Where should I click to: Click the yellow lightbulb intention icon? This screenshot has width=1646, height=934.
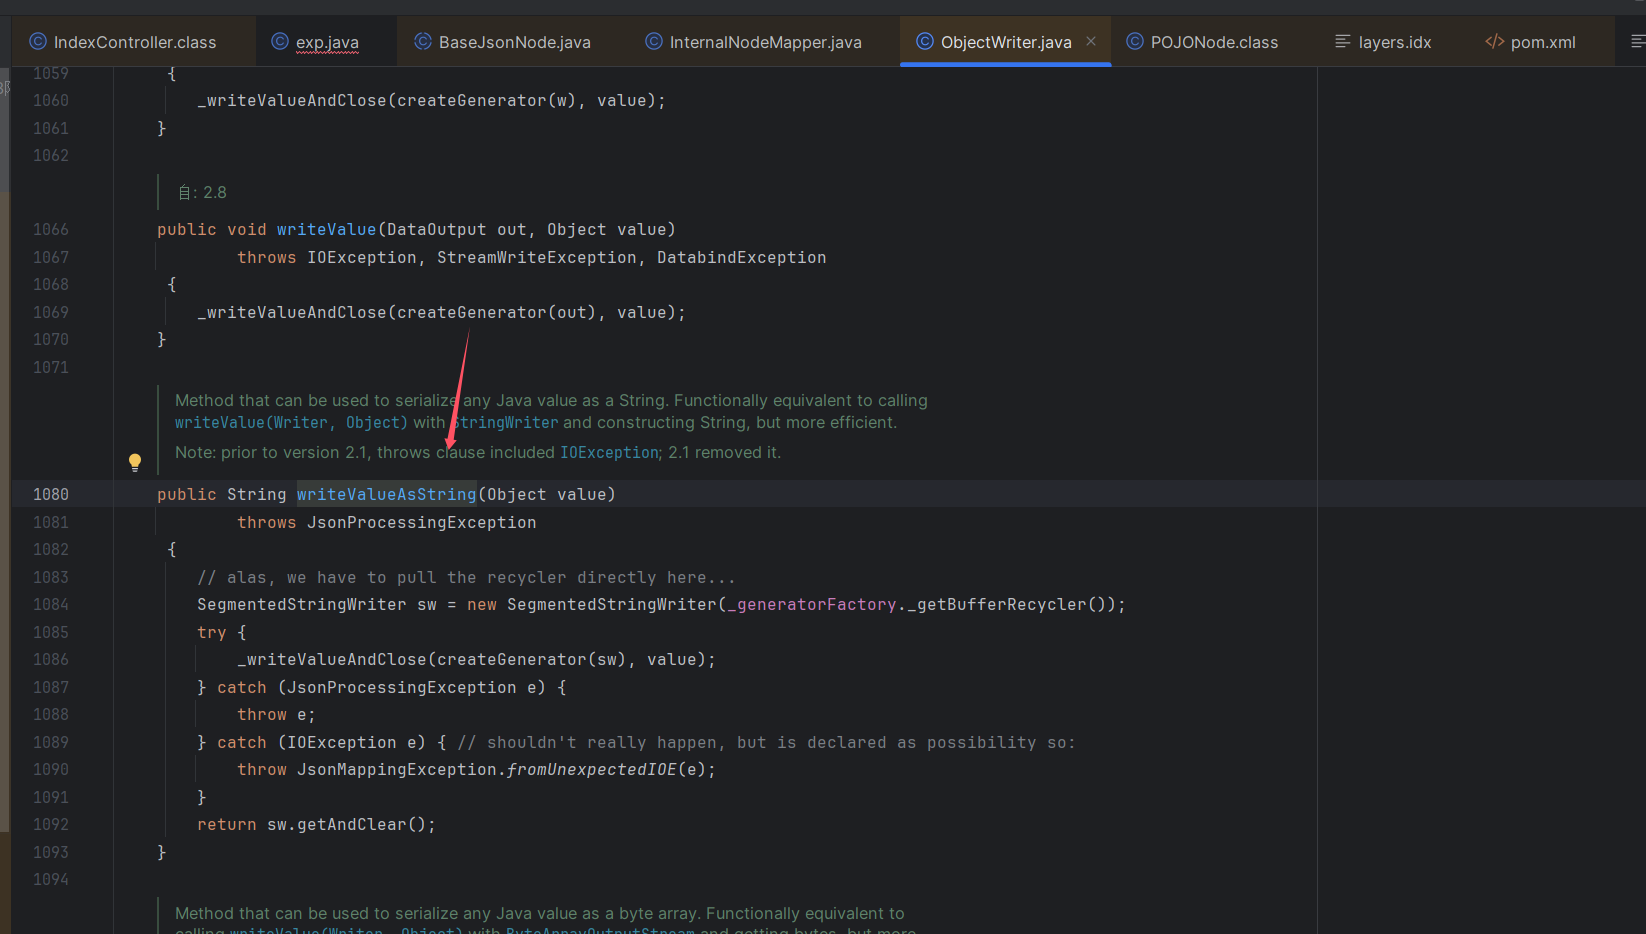tap(135, 462)
